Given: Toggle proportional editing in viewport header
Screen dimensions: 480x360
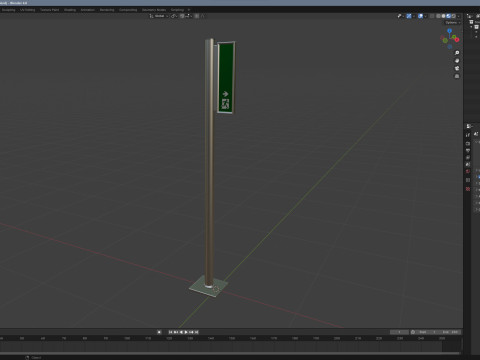Looking at the screenshot, I should [x=197, y=16].
